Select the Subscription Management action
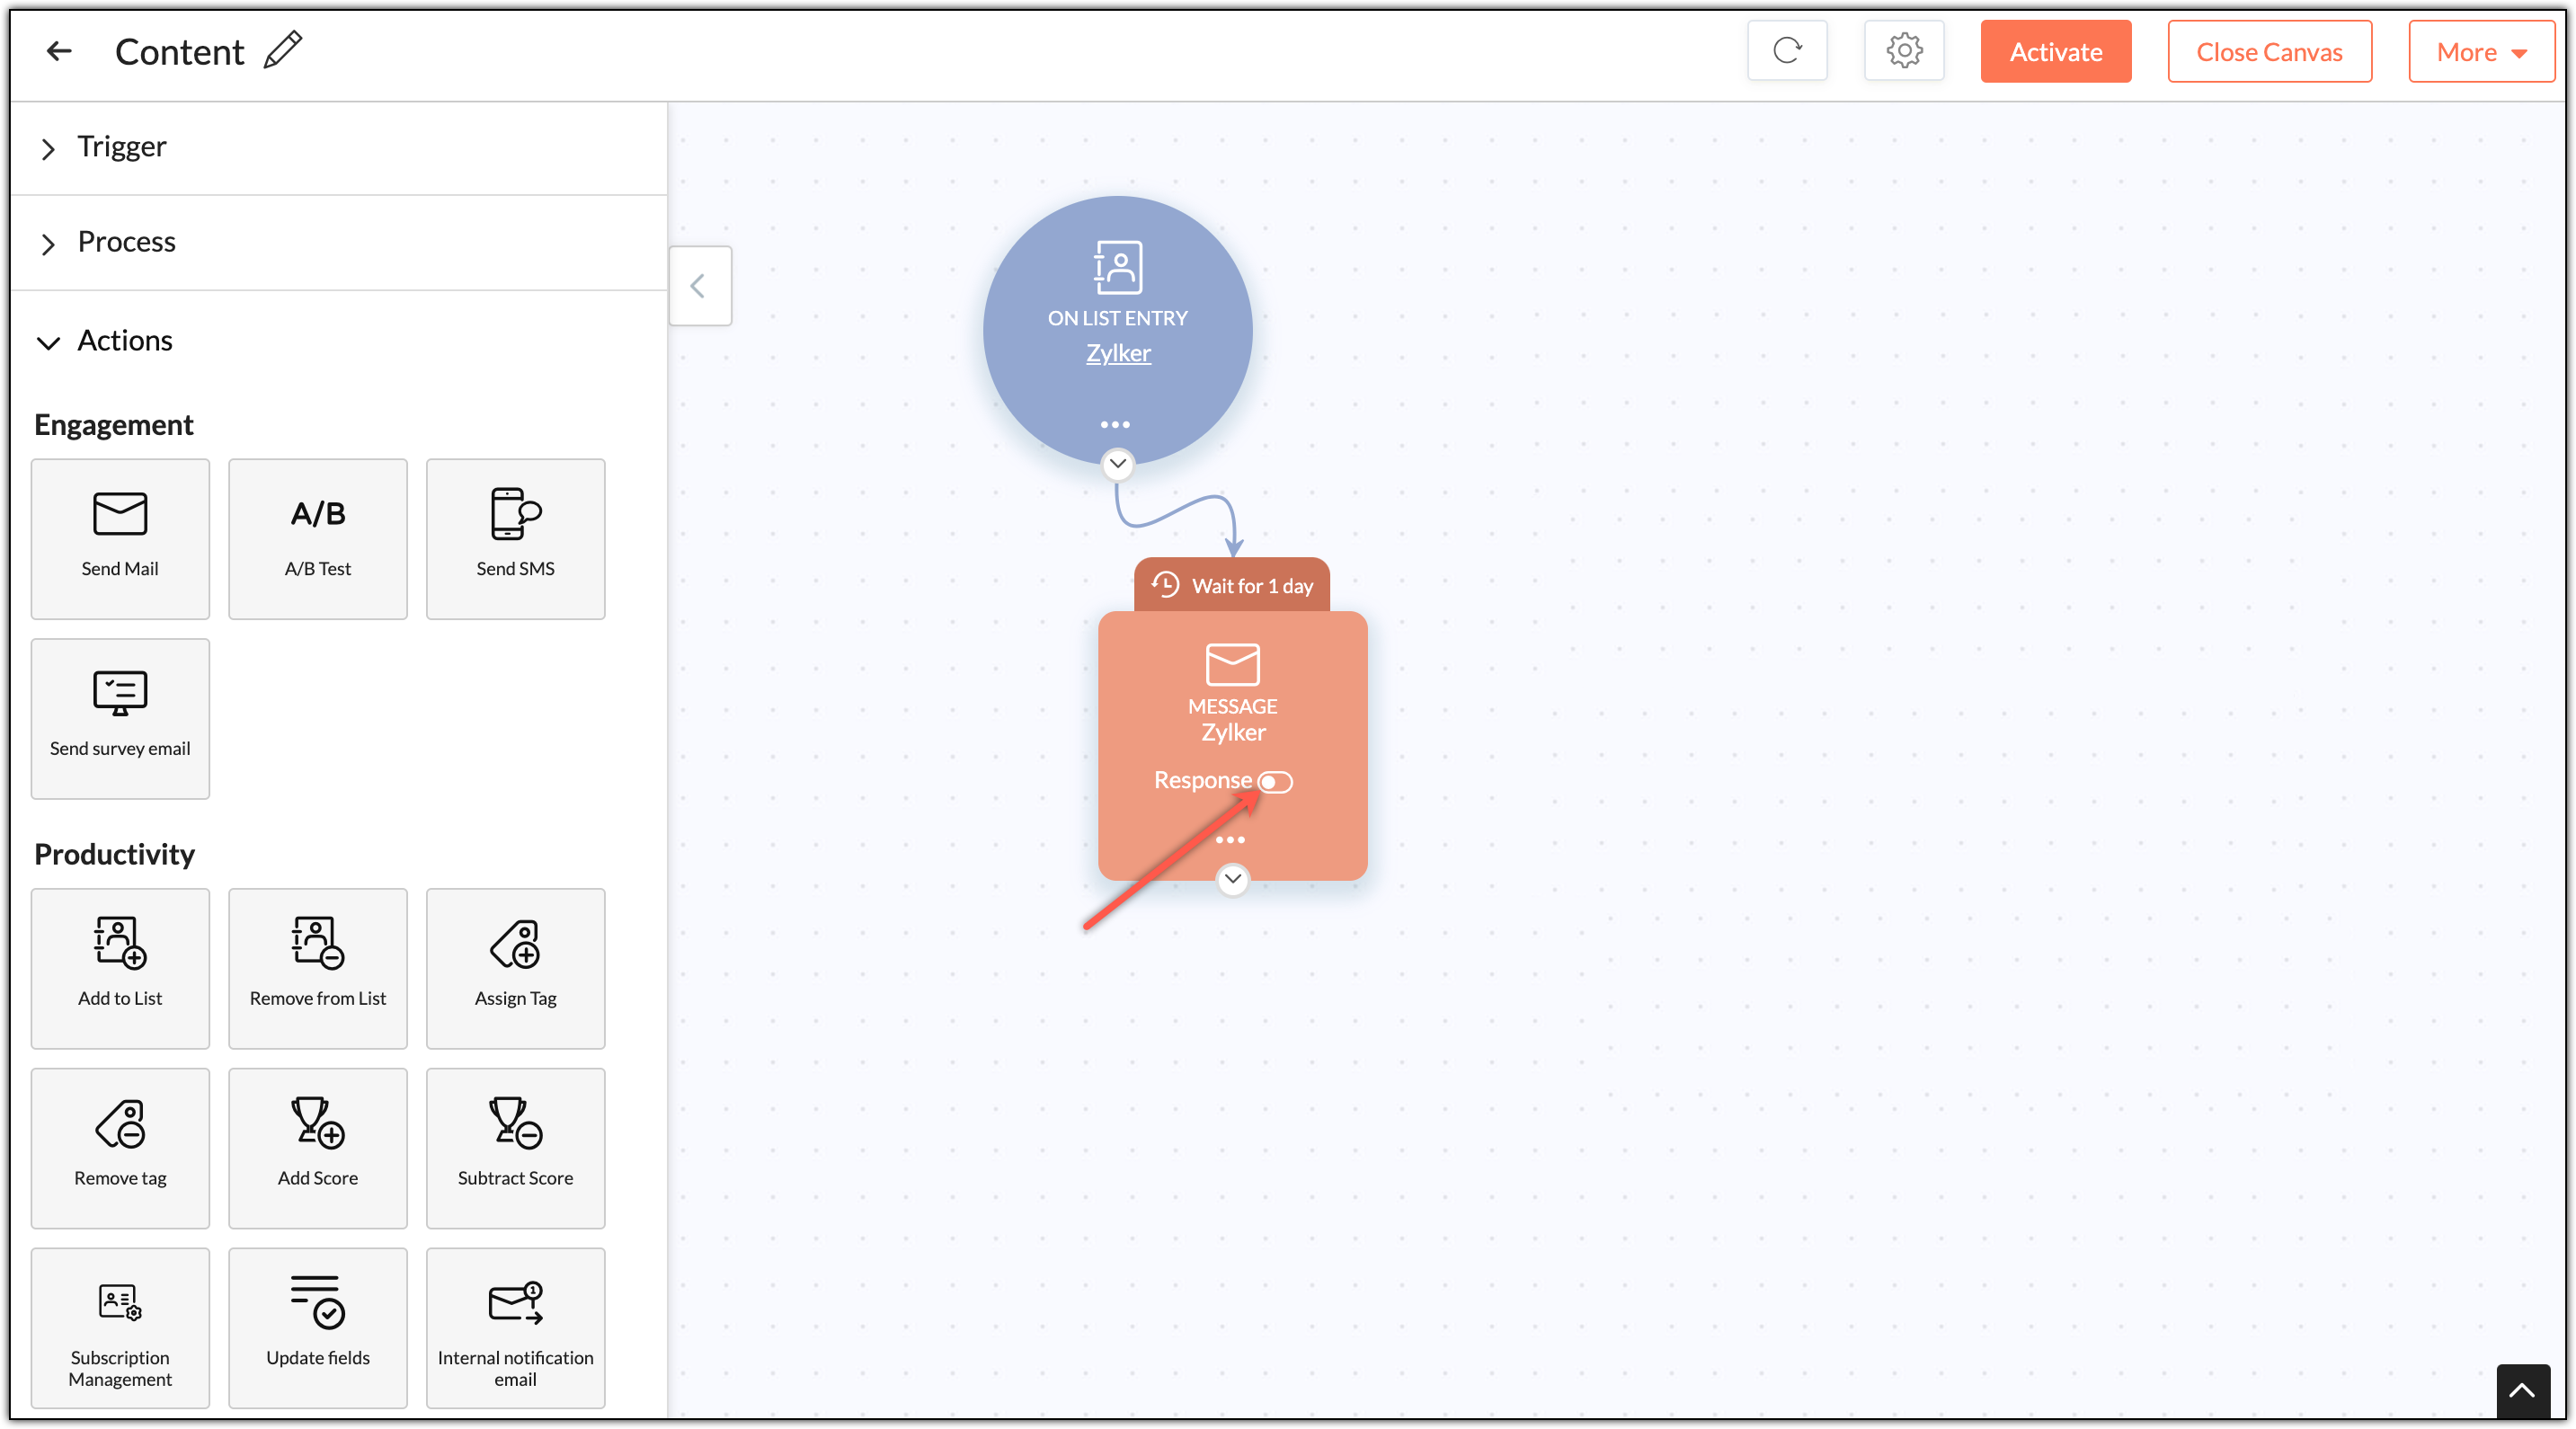Screen dimensions: 2576x1429 tap(120, 1328)
